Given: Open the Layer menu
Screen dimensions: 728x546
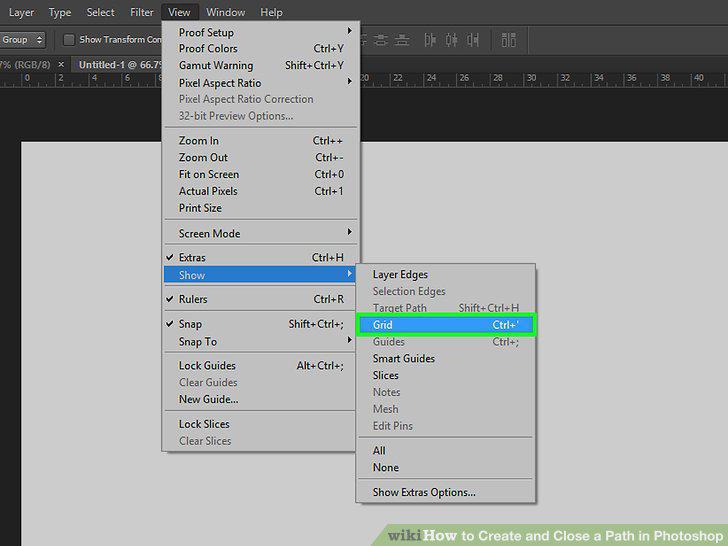Looking at the screenshot, I should [x=21, y=13].
